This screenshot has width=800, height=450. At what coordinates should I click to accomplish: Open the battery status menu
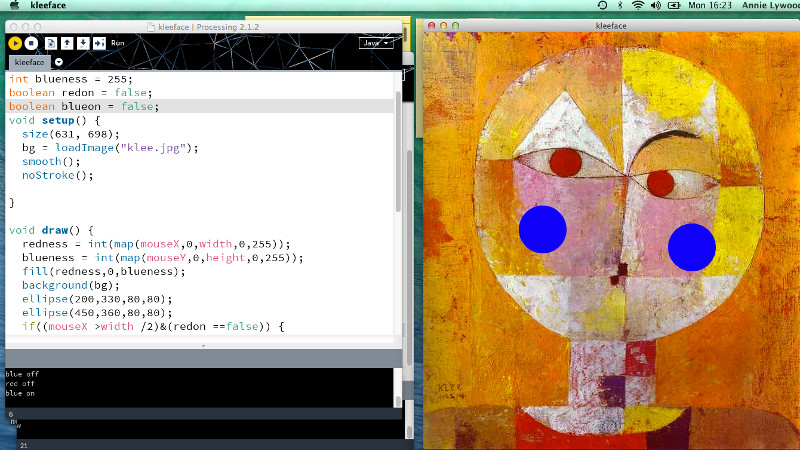coord(674,5)
